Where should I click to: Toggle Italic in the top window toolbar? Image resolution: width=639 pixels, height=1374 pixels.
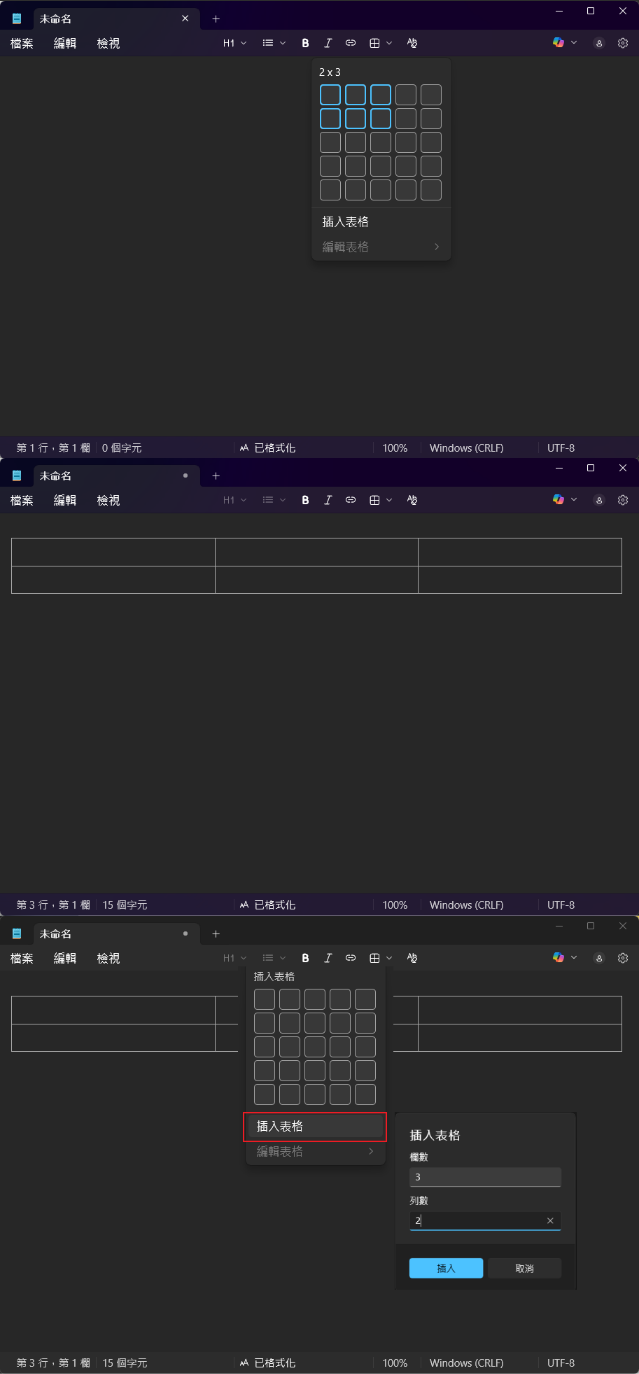pyautogui.click(x=328, y=43)
